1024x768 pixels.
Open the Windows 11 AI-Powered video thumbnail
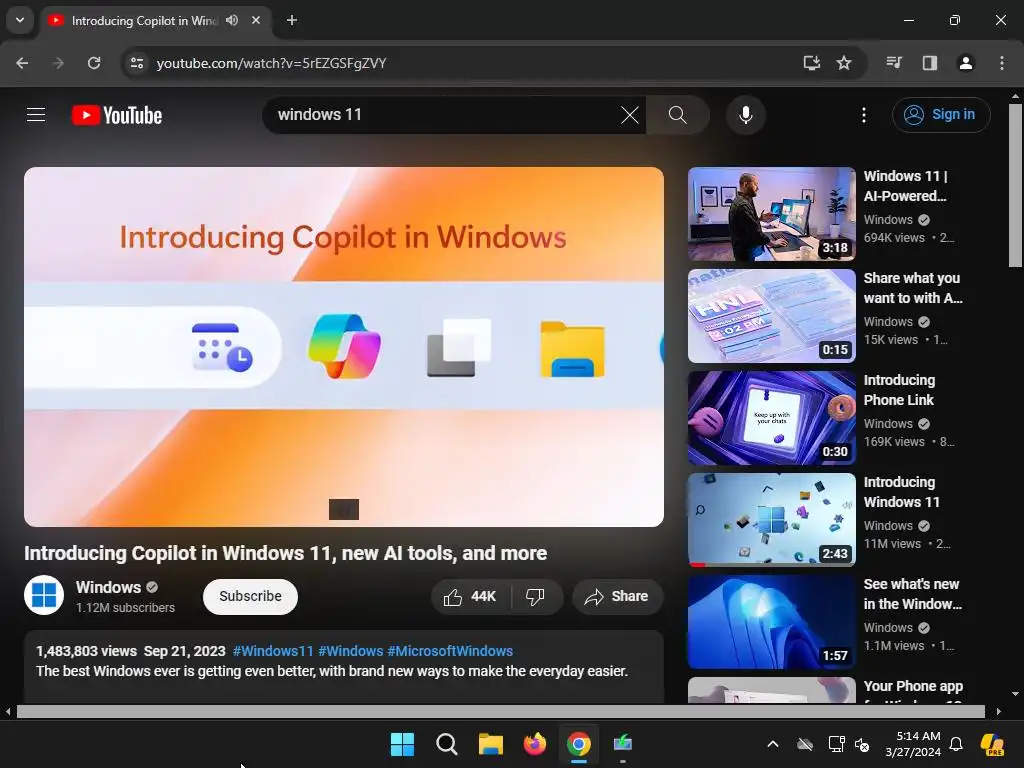pos(771,214)
